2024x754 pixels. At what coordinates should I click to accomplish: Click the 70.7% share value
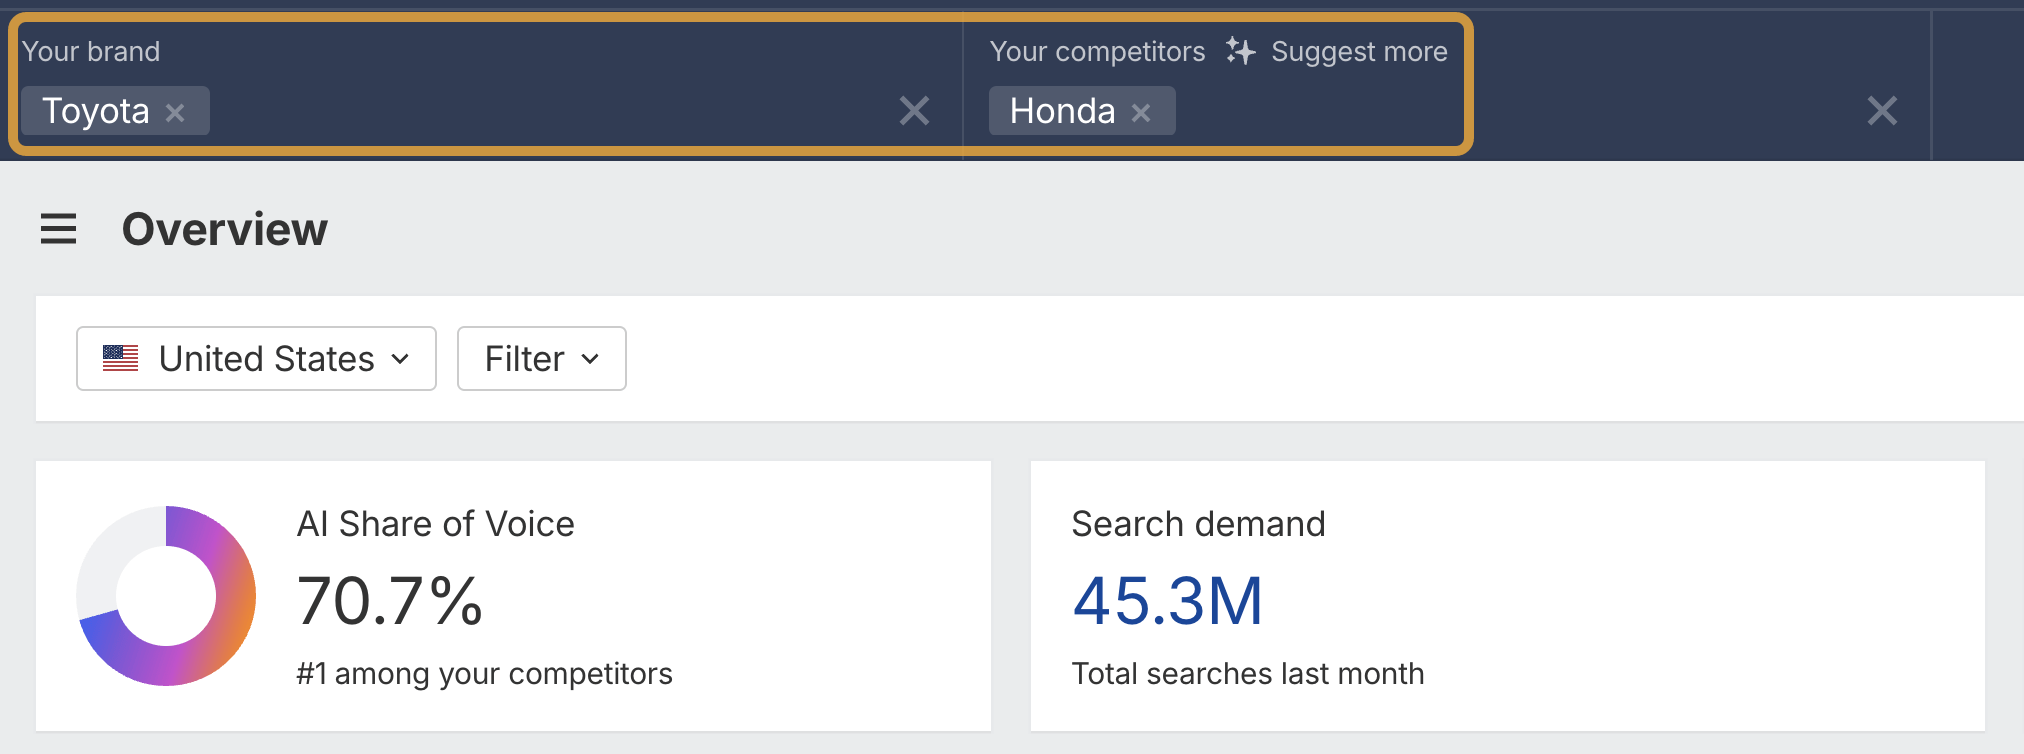390,601
